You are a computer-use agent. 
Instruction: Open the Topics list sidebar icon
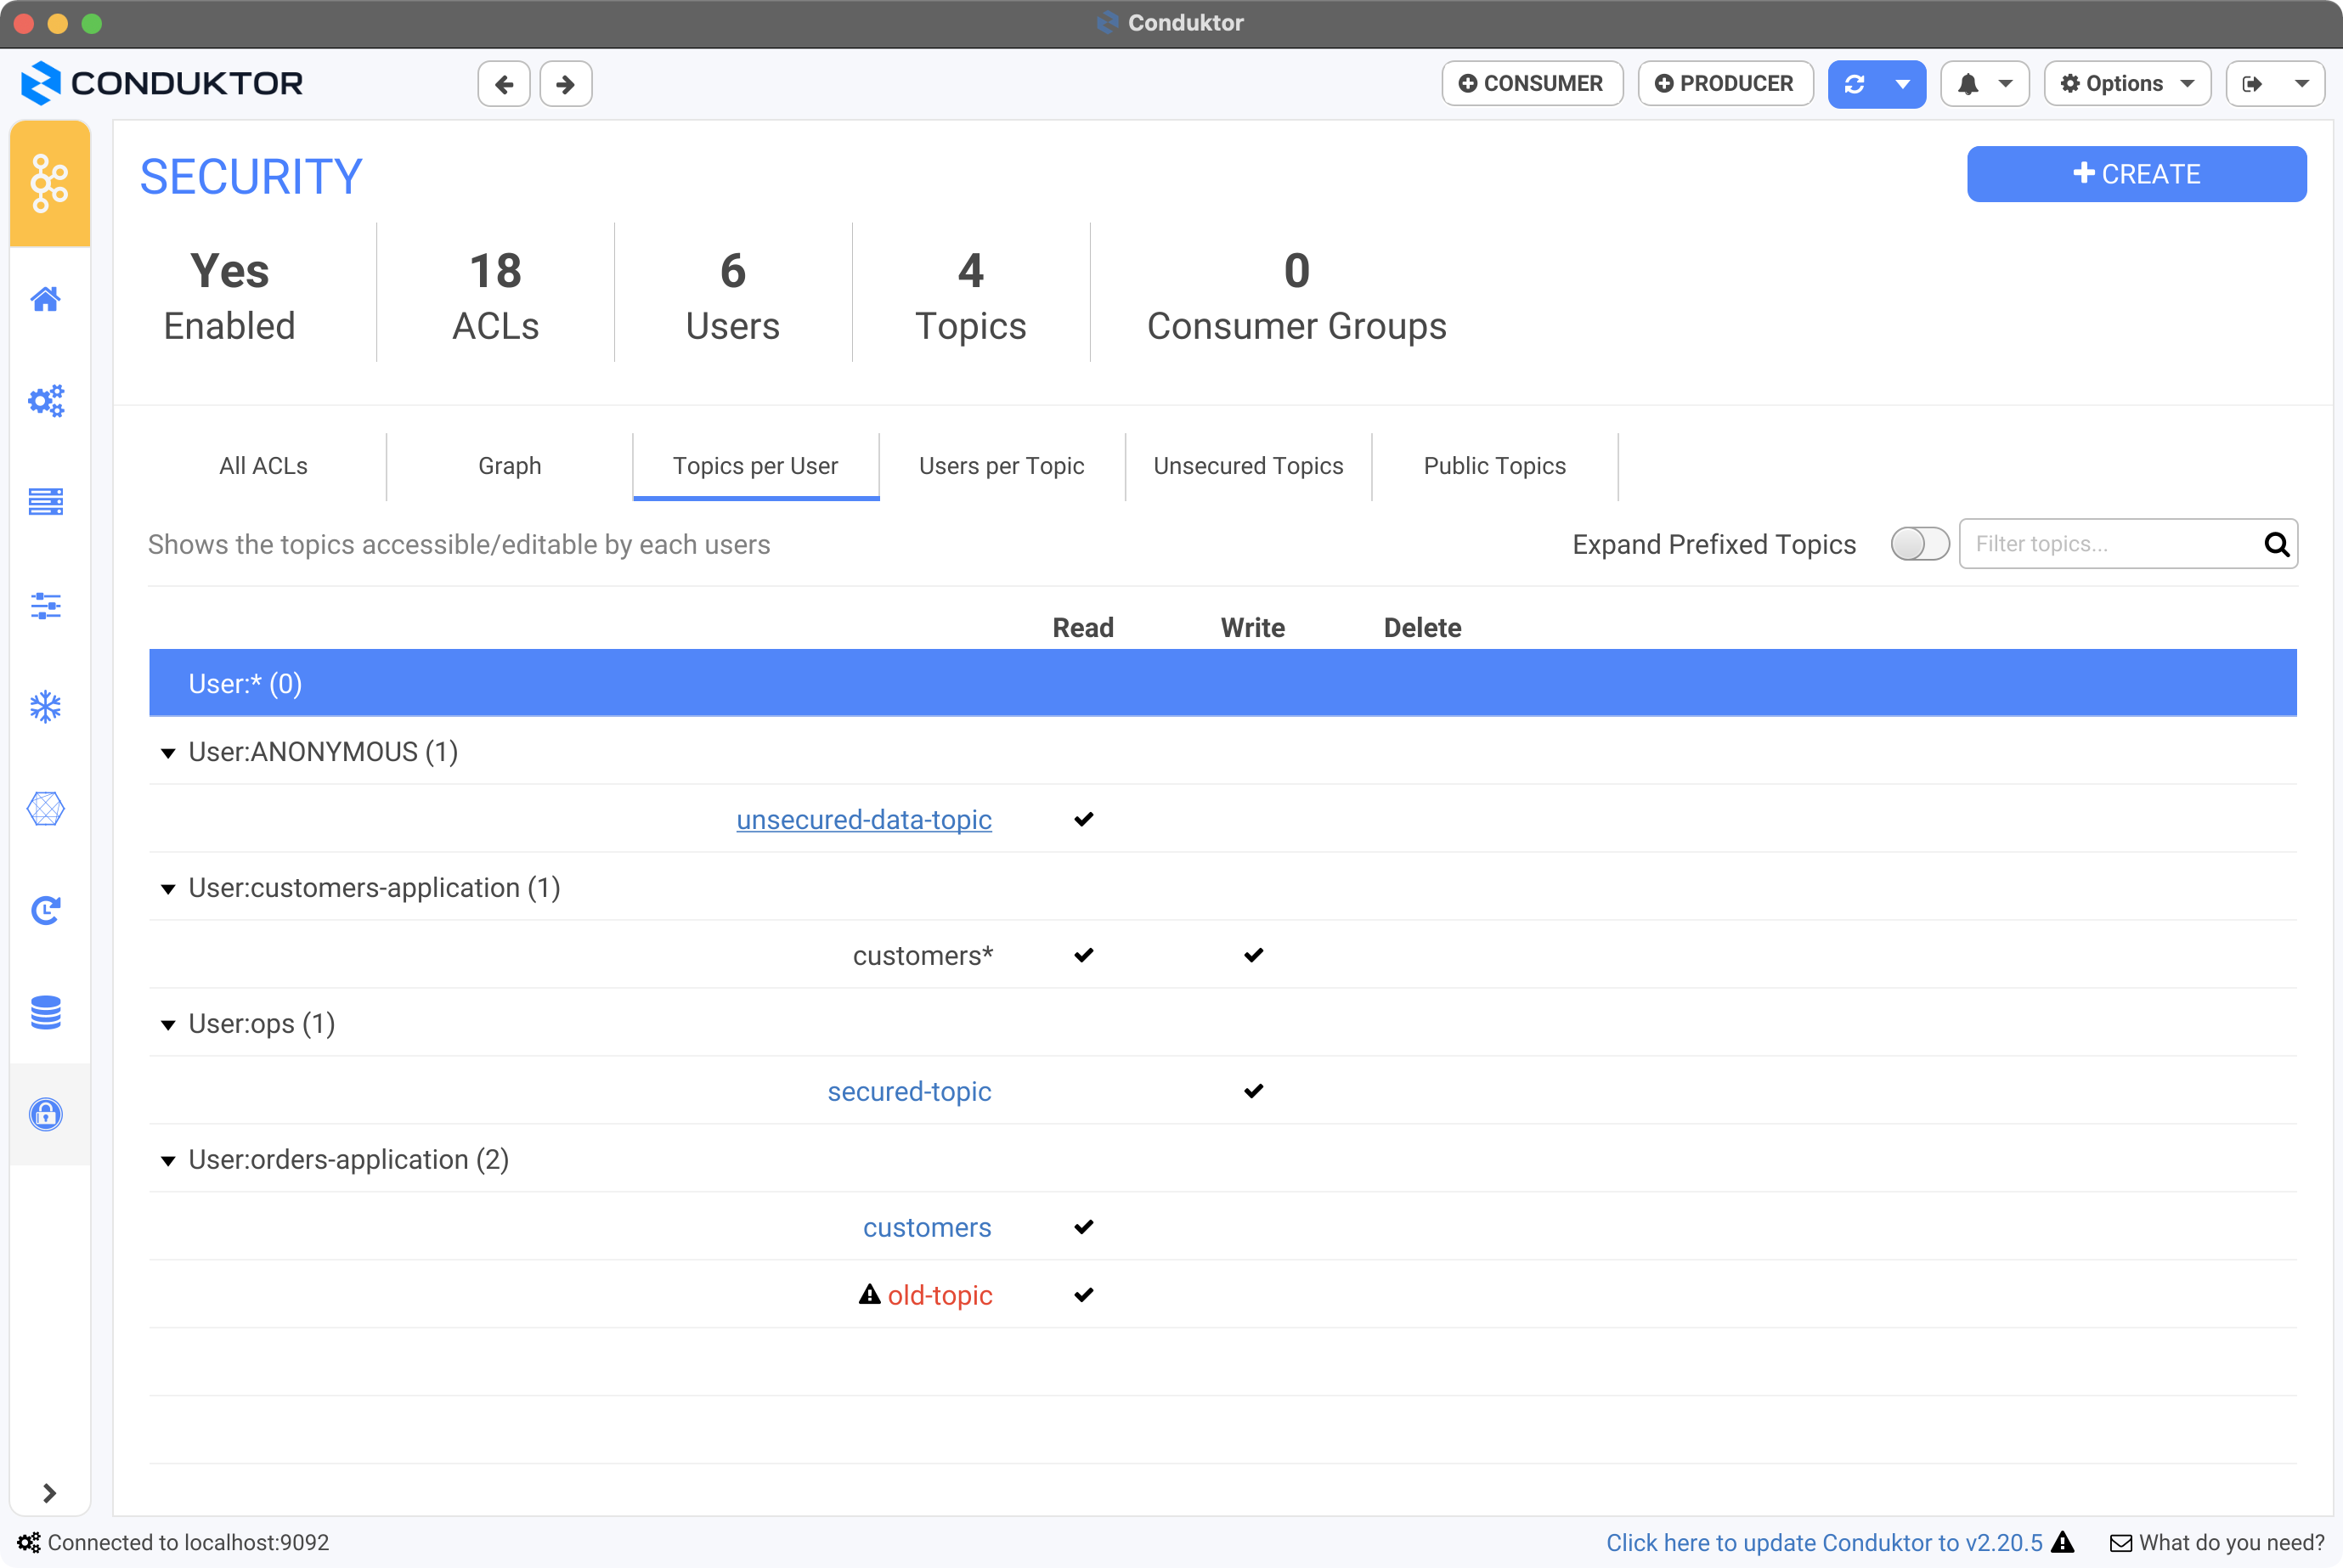[x=46, y=501]
